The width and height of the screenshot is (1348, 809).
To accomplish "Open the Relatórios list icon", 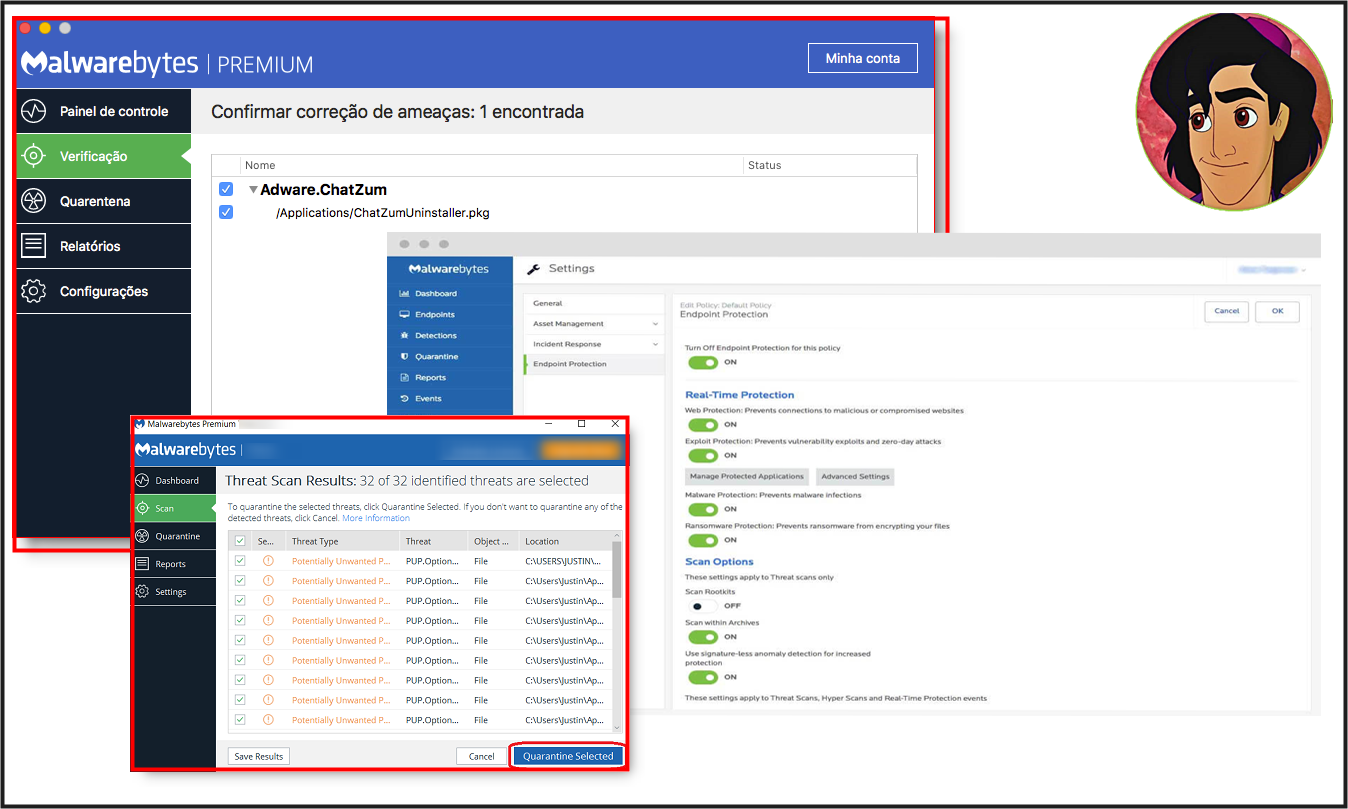I will click(x=34, y=246).
